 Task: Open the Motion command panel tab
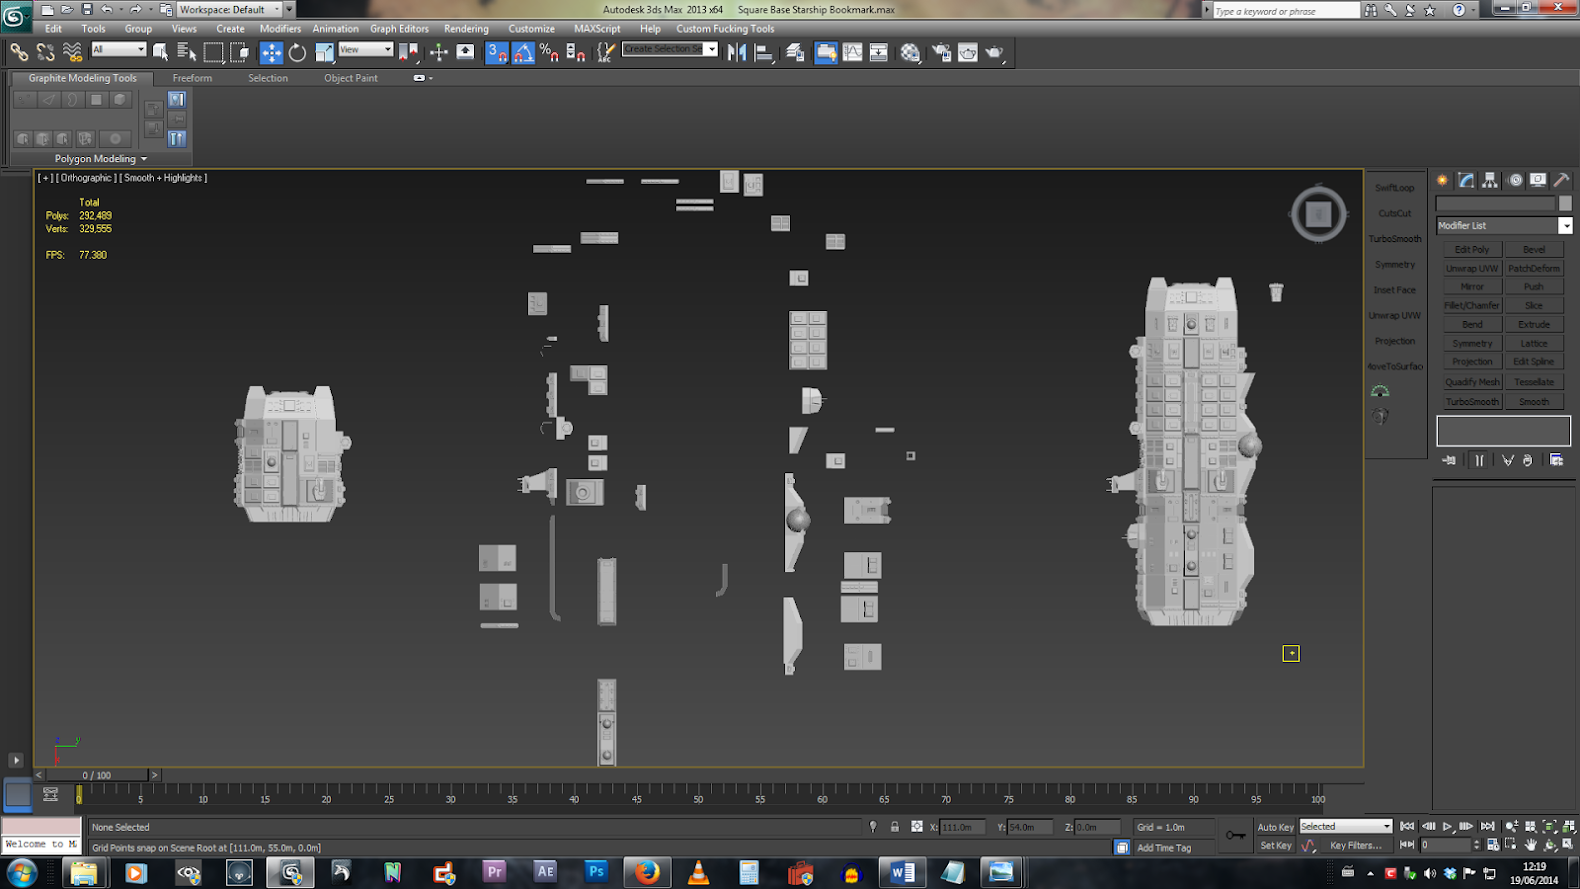tap(1515, 180)
